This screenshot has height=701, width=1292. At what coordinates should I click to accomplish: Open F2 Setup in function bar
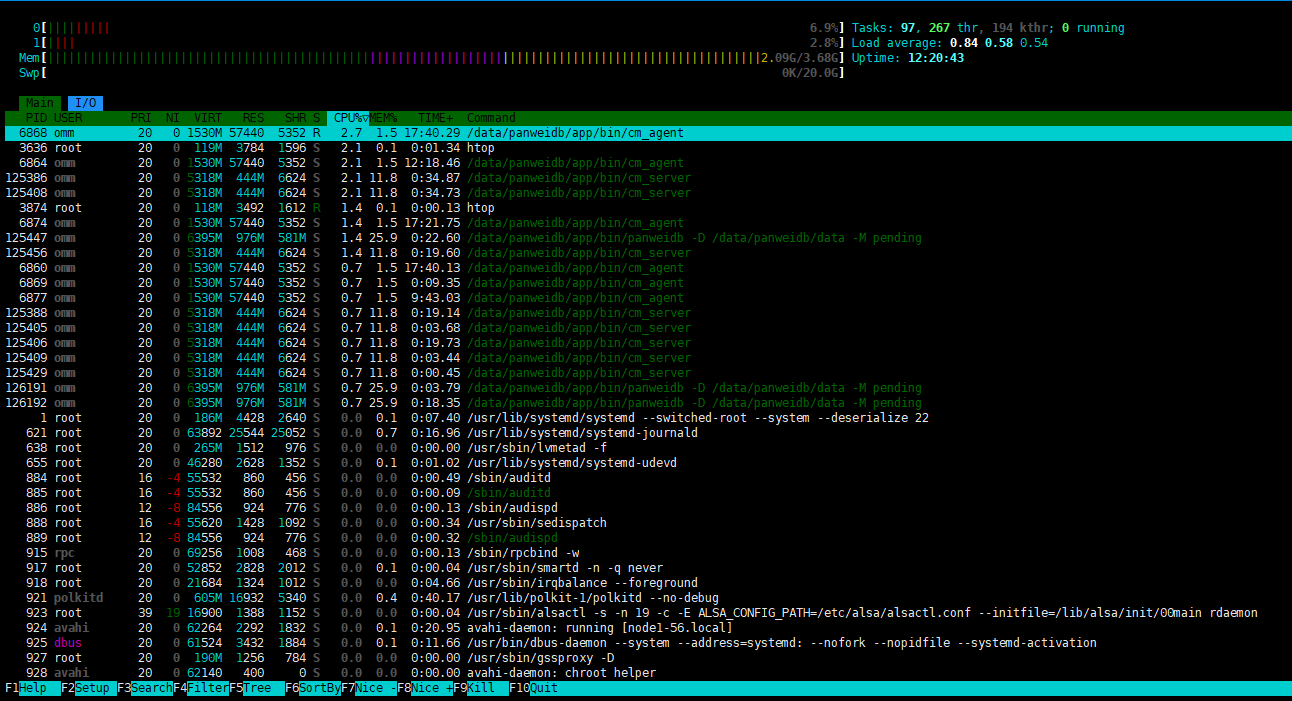click(88, 688)
